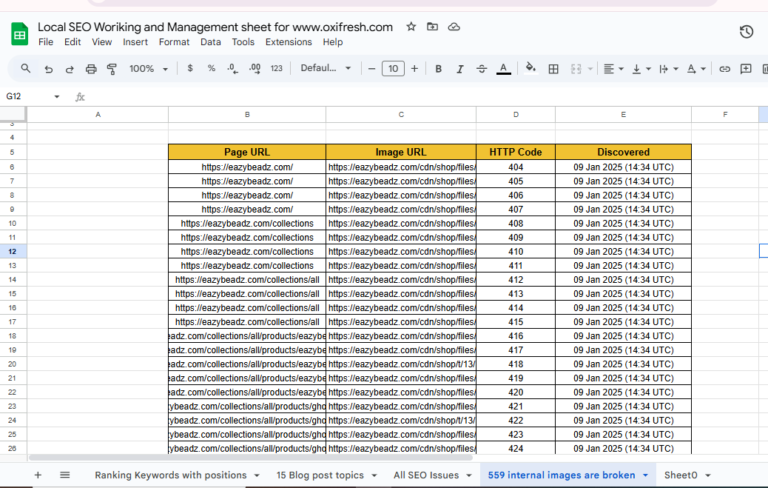The image size is (768, 488).
Task: Click the font size field showing 10
Action: 393,69
